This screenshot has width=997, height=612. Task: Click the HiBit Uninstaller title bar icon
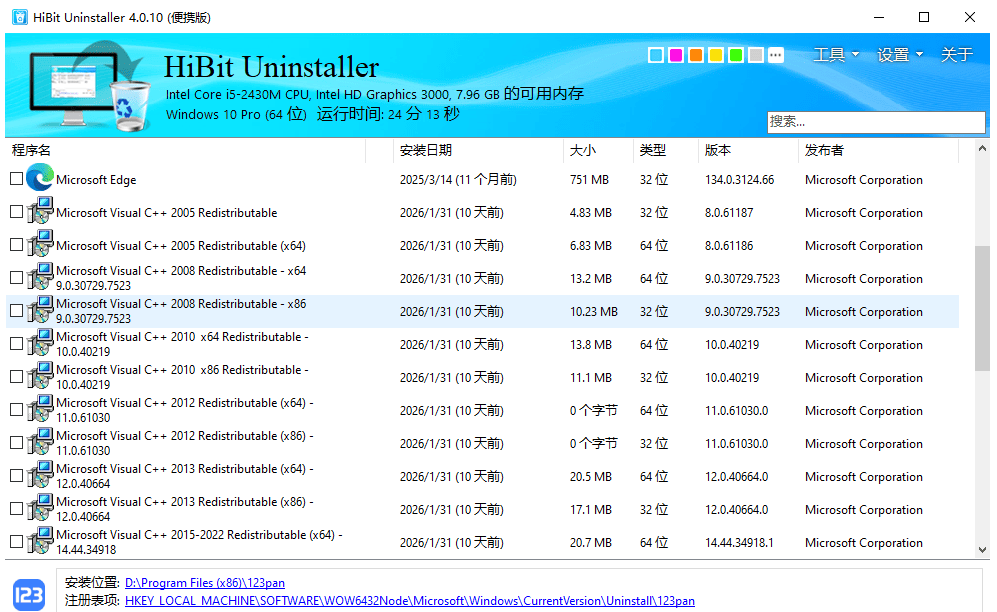20,17
